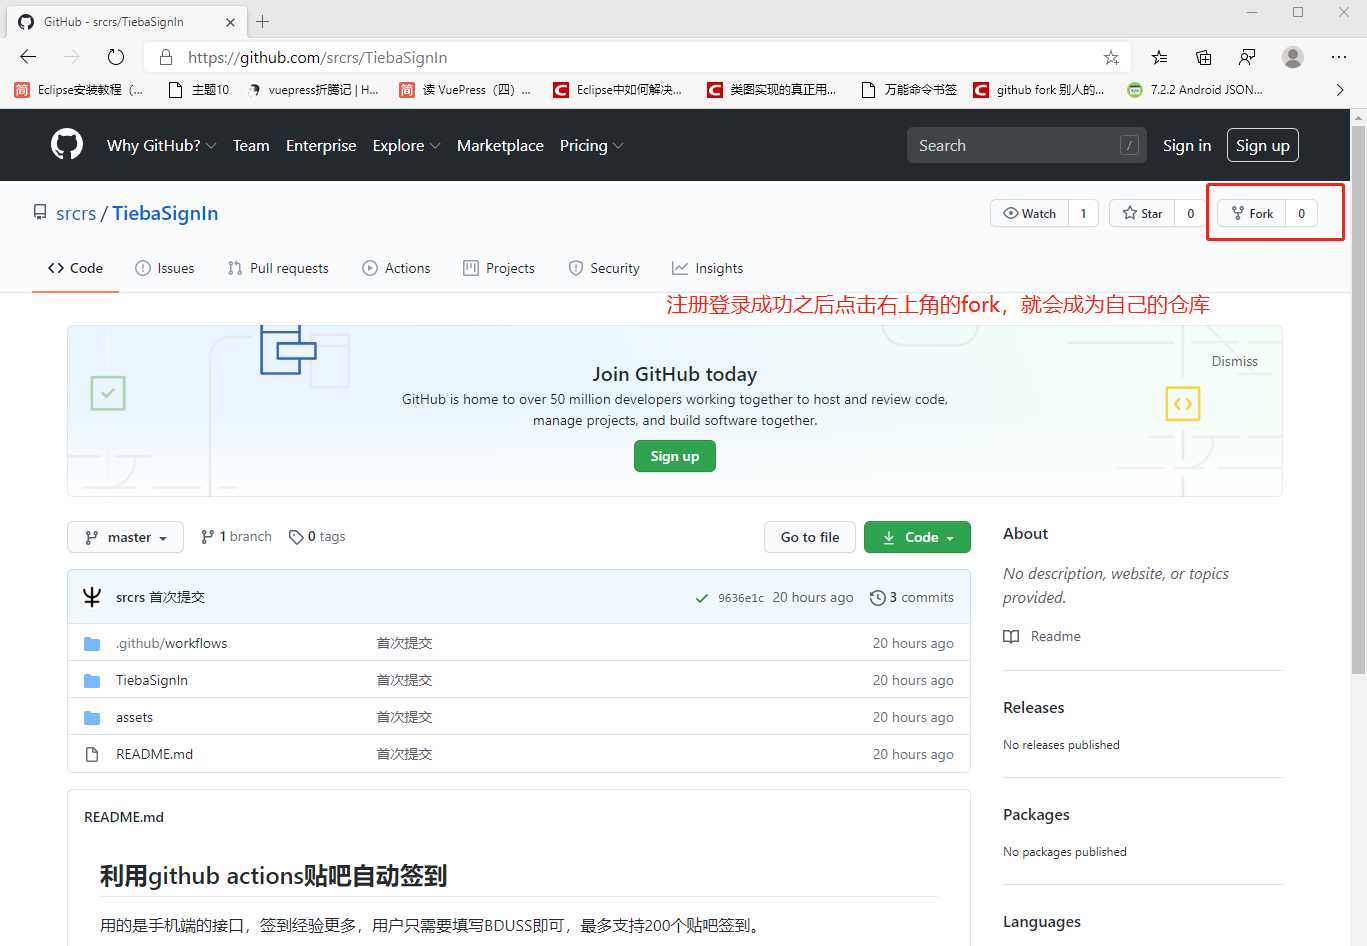Open a new browser tab
The width and height of the screenshot is (1367, 946).
point(263,21)
